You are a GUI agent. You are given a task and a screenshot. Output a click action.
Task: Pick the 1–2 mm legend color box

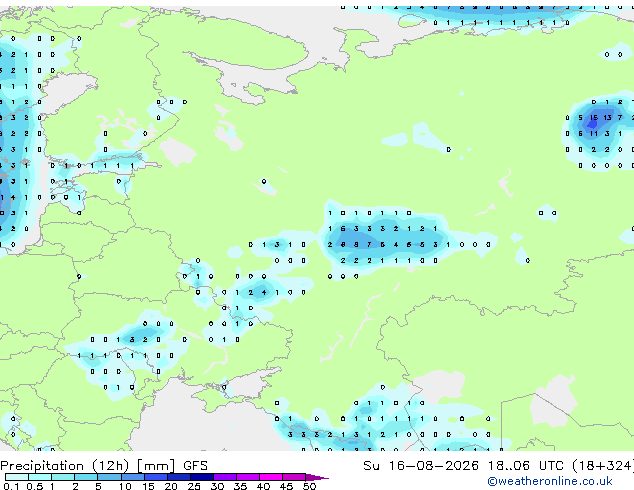point(63,477)
